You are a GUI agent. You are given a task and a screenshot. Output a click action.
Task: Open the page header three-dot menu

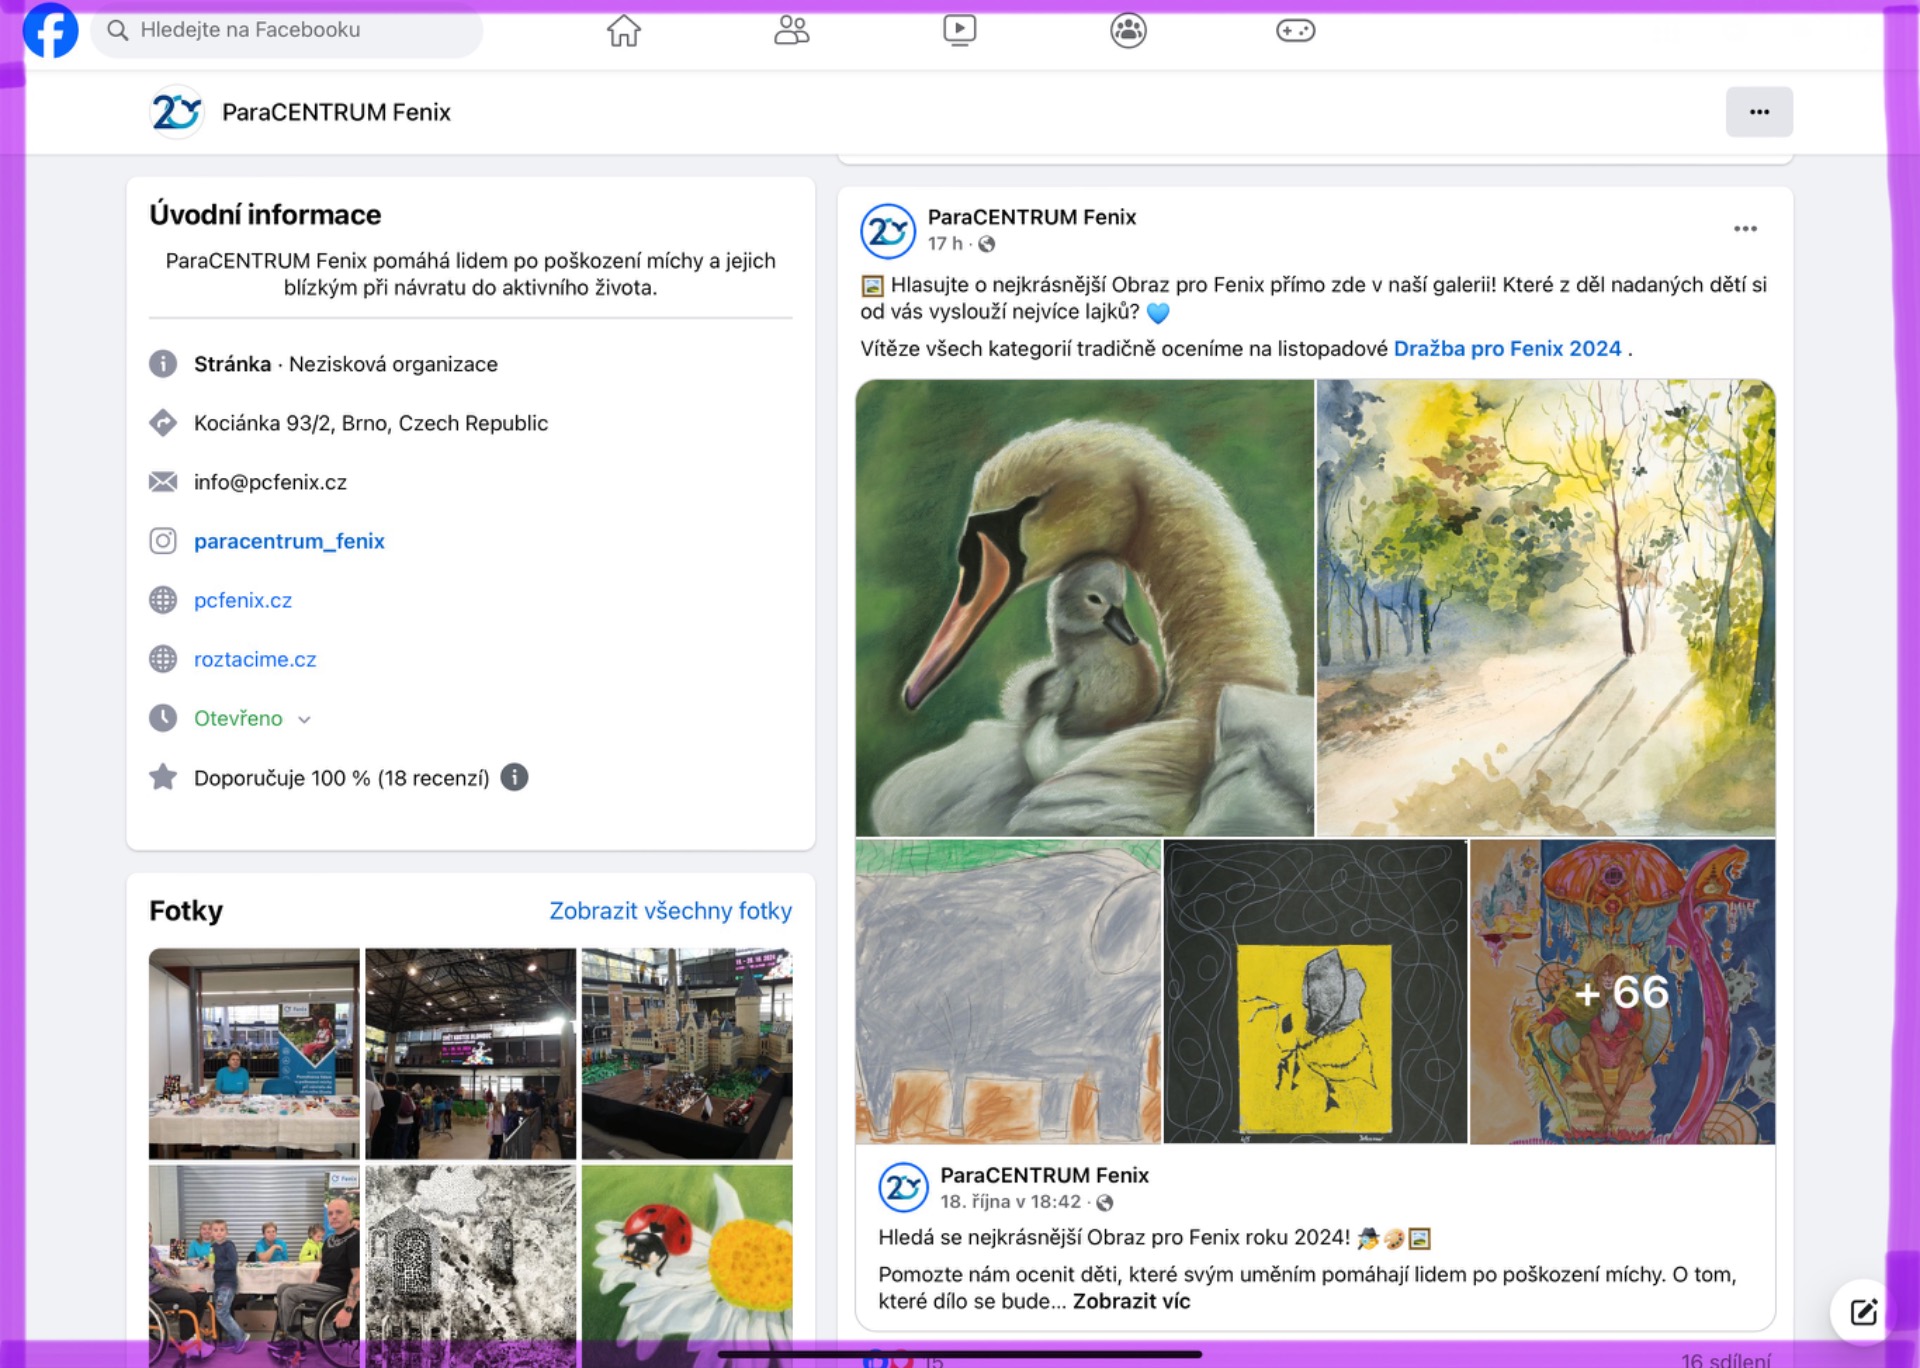pyautogui.click(x=1758, y=112)
